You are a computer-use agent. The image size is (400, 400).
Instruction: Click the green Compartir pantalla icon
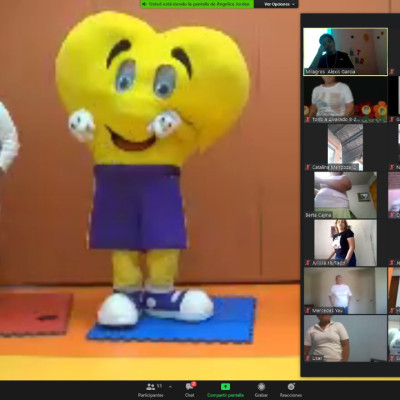pos(225,387)
